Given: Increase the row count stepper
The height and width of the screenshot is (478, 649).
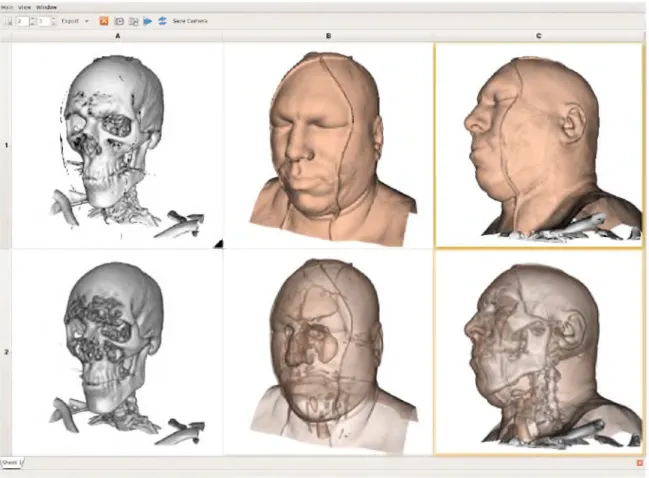Looking at the screenshot, I should click(33, 19).
